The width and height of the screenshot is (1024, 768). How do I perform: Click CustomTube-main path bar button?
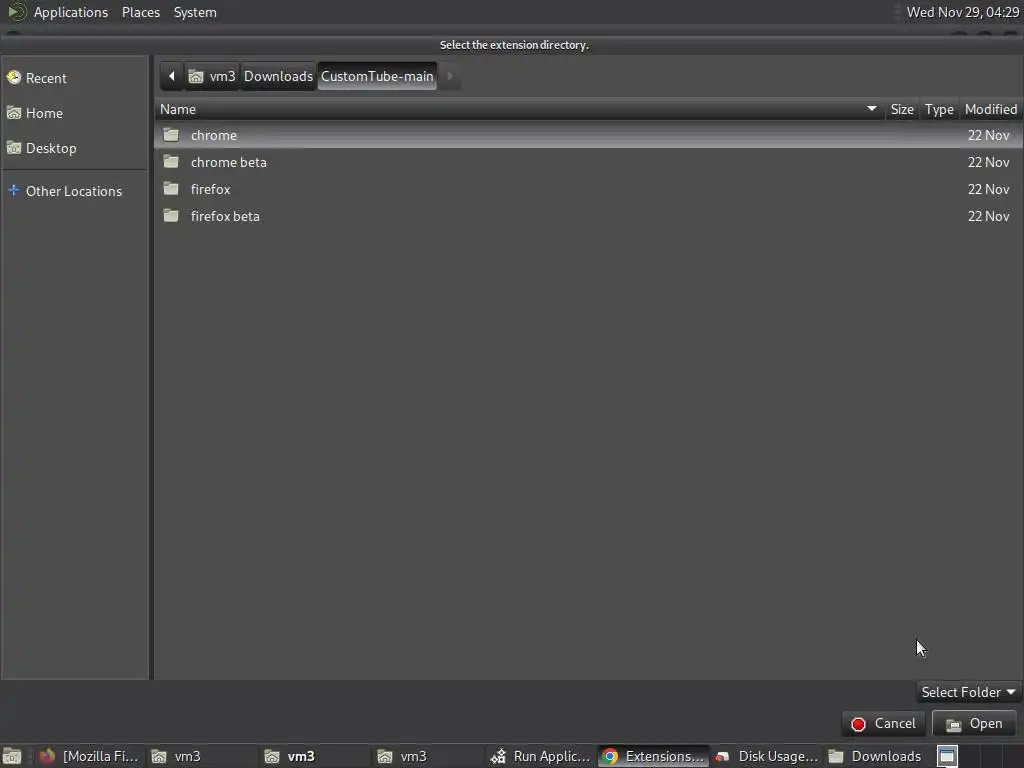tap(377, 76)
